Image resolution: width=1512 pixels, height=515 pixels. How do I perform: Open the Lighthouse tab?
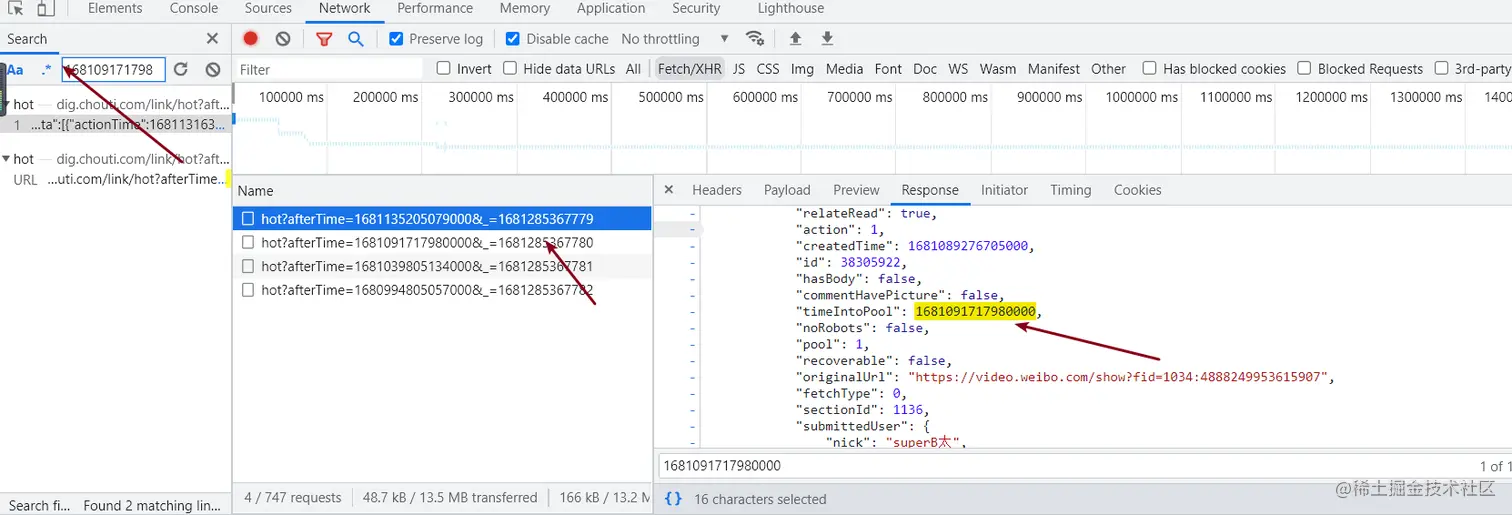[x=790, y=8]
